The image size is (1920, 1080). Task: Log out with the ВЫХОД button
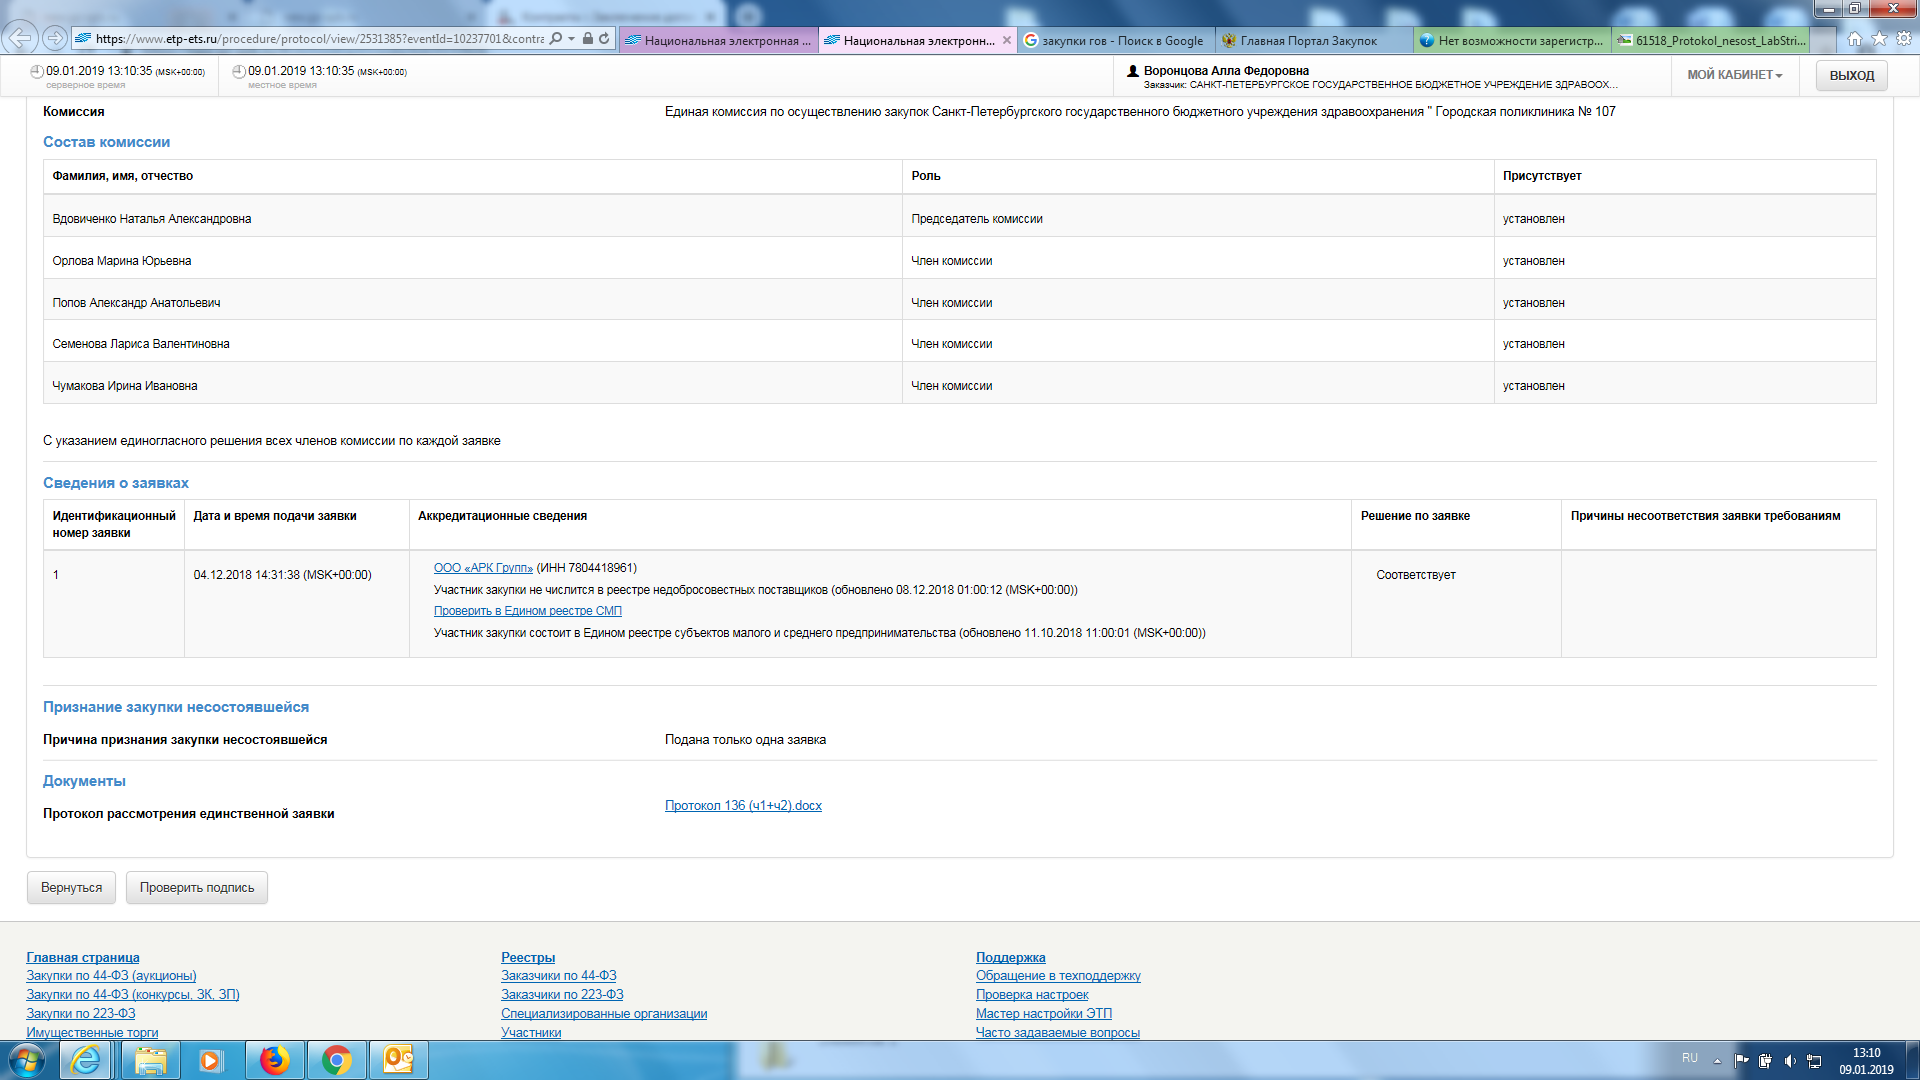pyautogui.click(x=1852, y=76)
